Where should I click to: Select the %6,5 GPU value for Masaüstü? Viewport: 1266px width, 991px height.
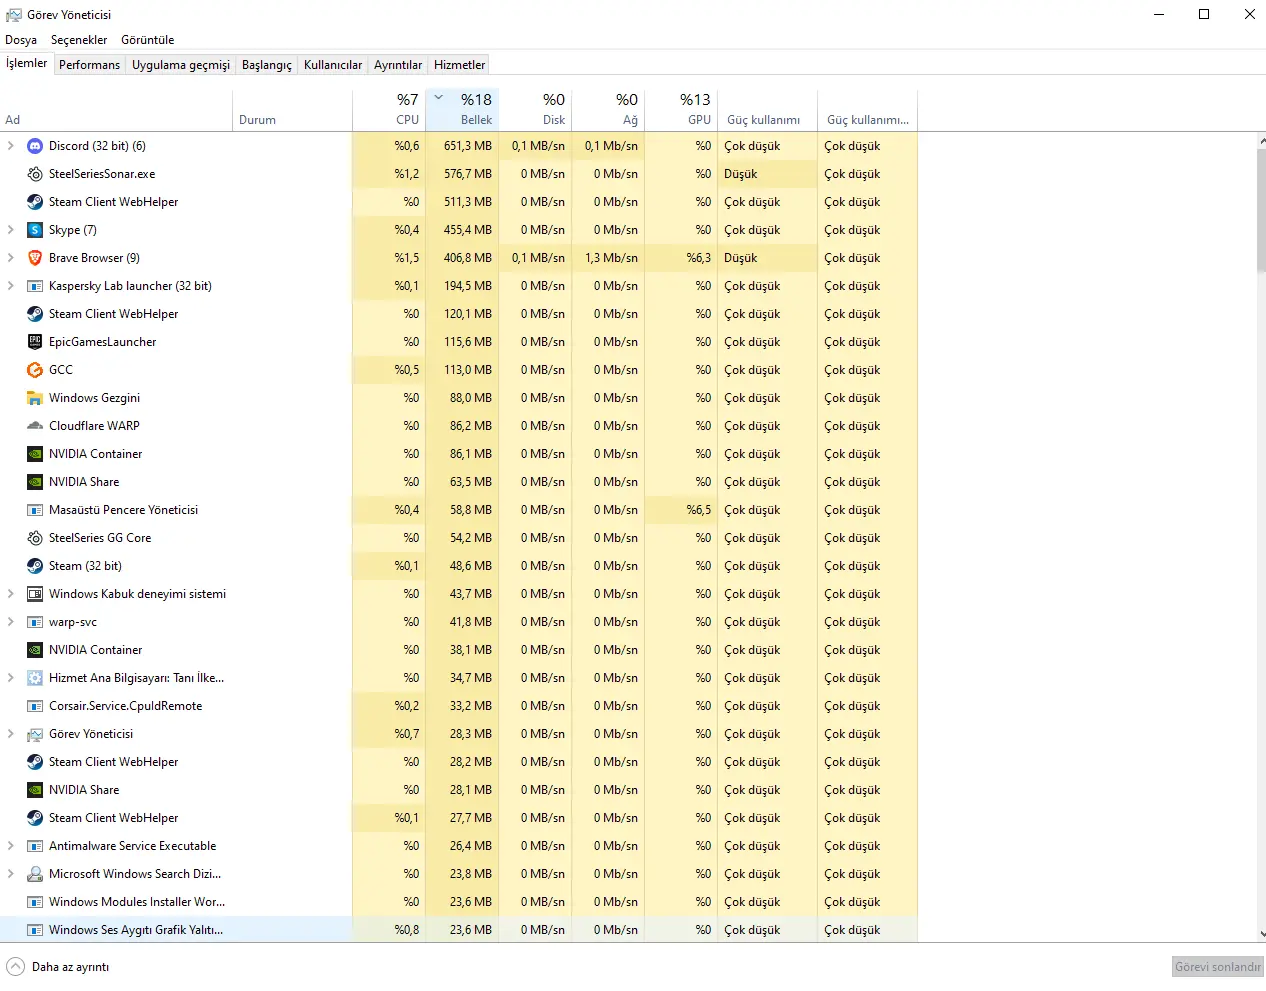click(681, 510)
